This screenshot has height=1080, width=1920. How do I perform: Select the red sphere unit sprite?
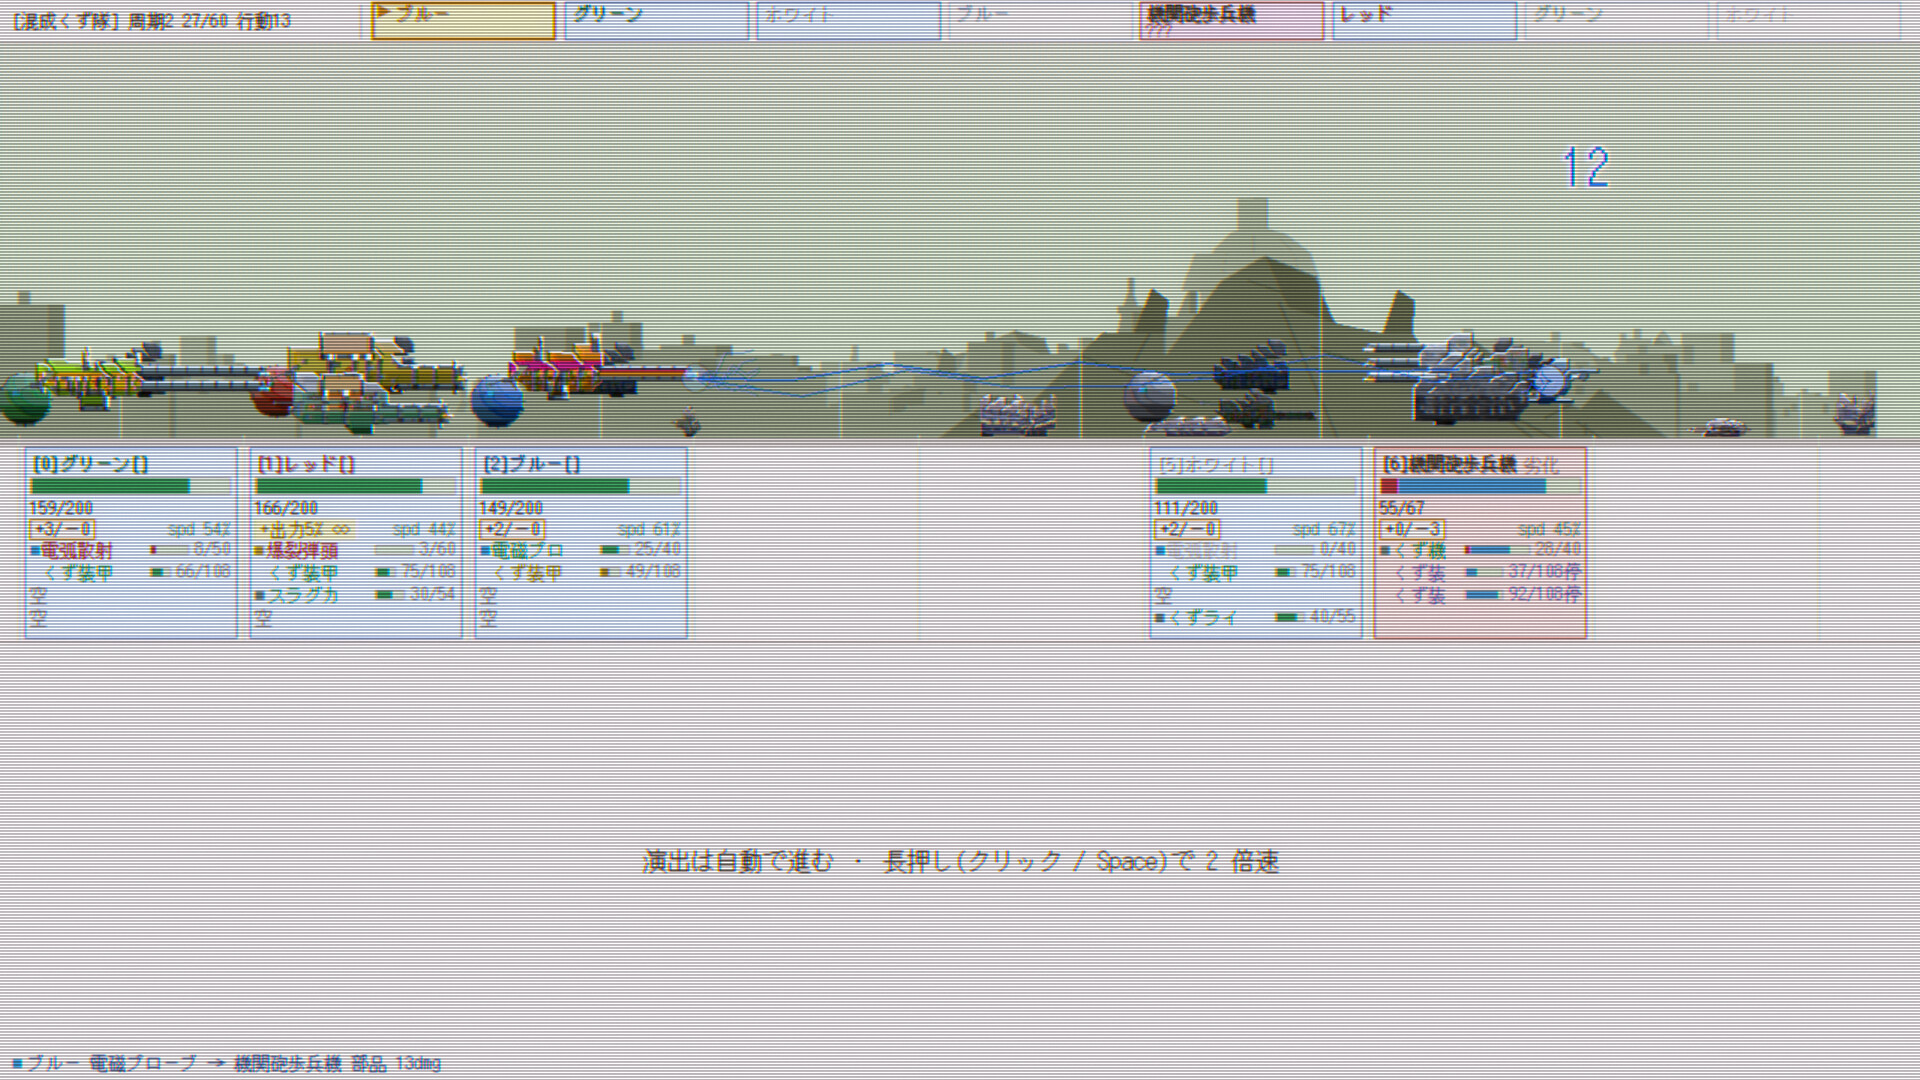click(x=272, y=392)
